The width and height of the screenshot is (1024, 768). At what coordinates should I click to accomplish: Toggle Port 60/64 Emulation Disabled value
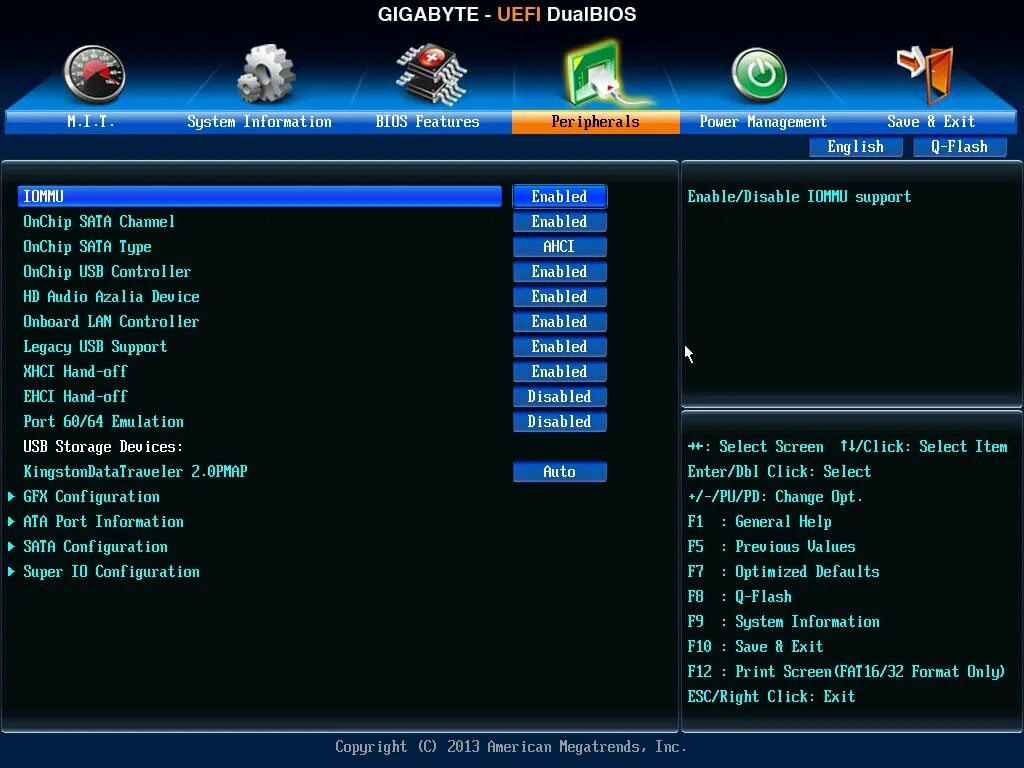[x=560, y=421]
